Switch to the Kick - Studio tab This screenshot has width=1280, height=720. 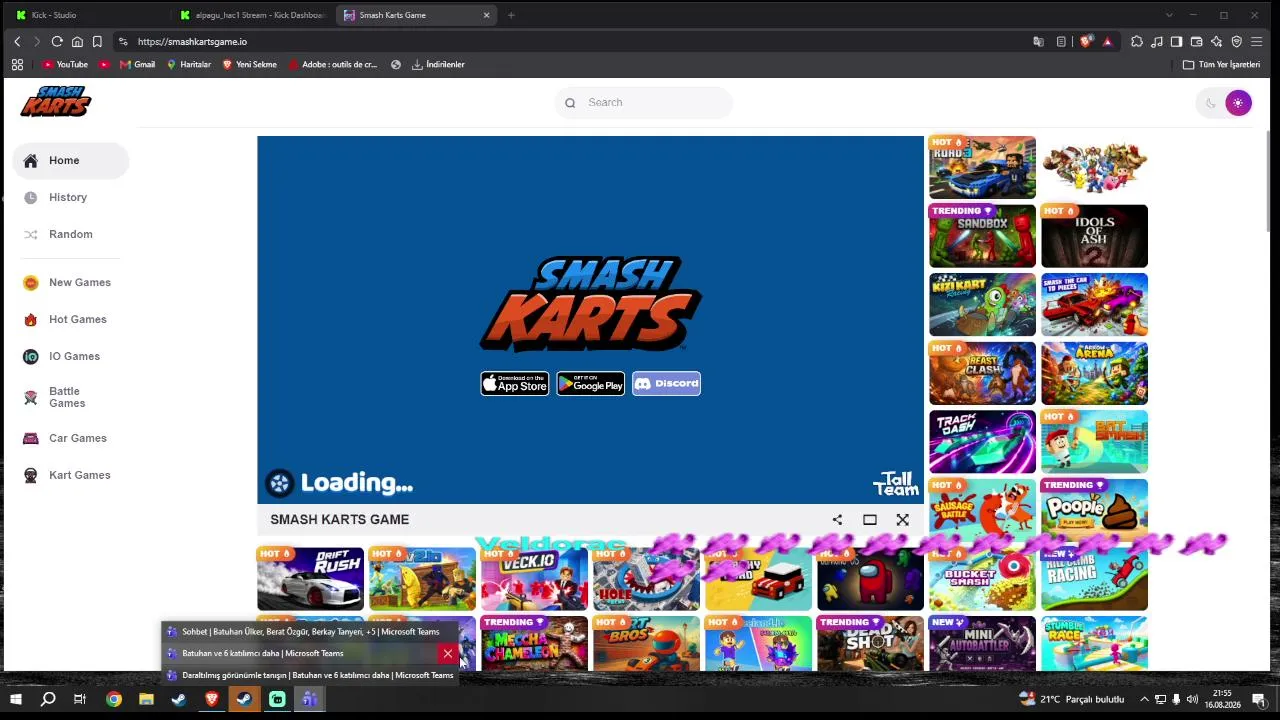pos(88,15)
